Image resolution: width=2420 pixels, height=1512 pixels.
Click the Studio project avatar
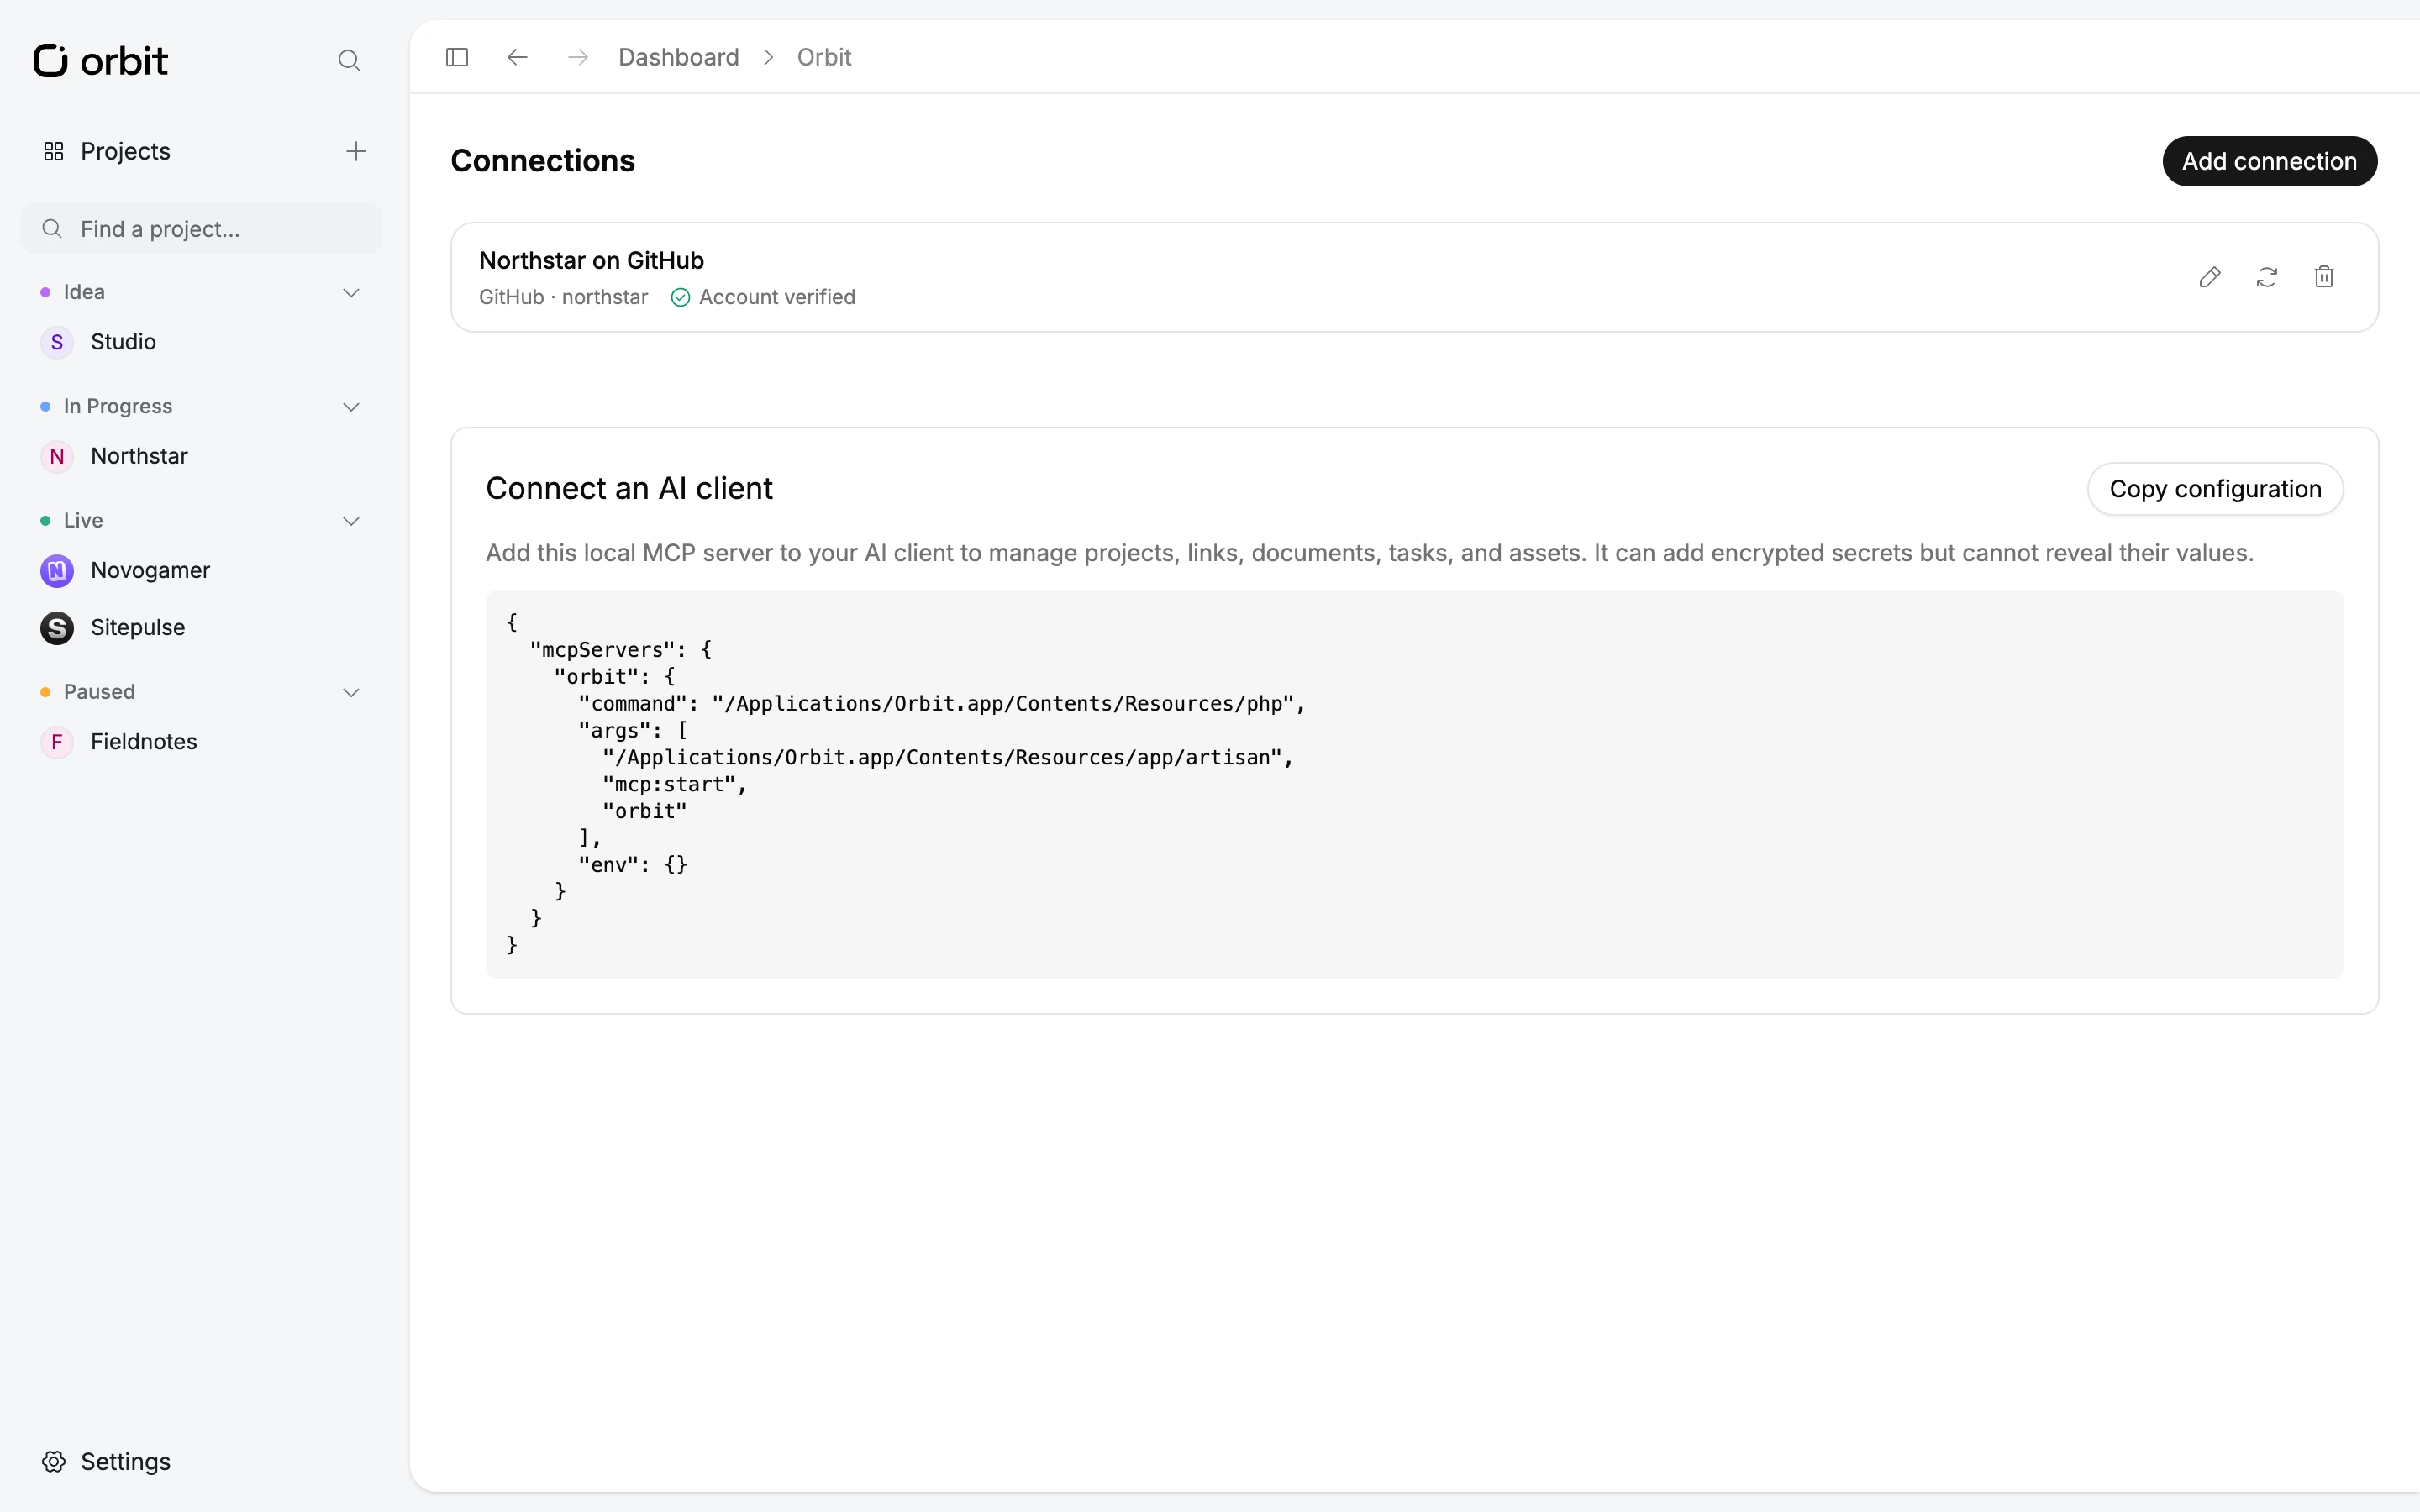click(x=57, y=342)
